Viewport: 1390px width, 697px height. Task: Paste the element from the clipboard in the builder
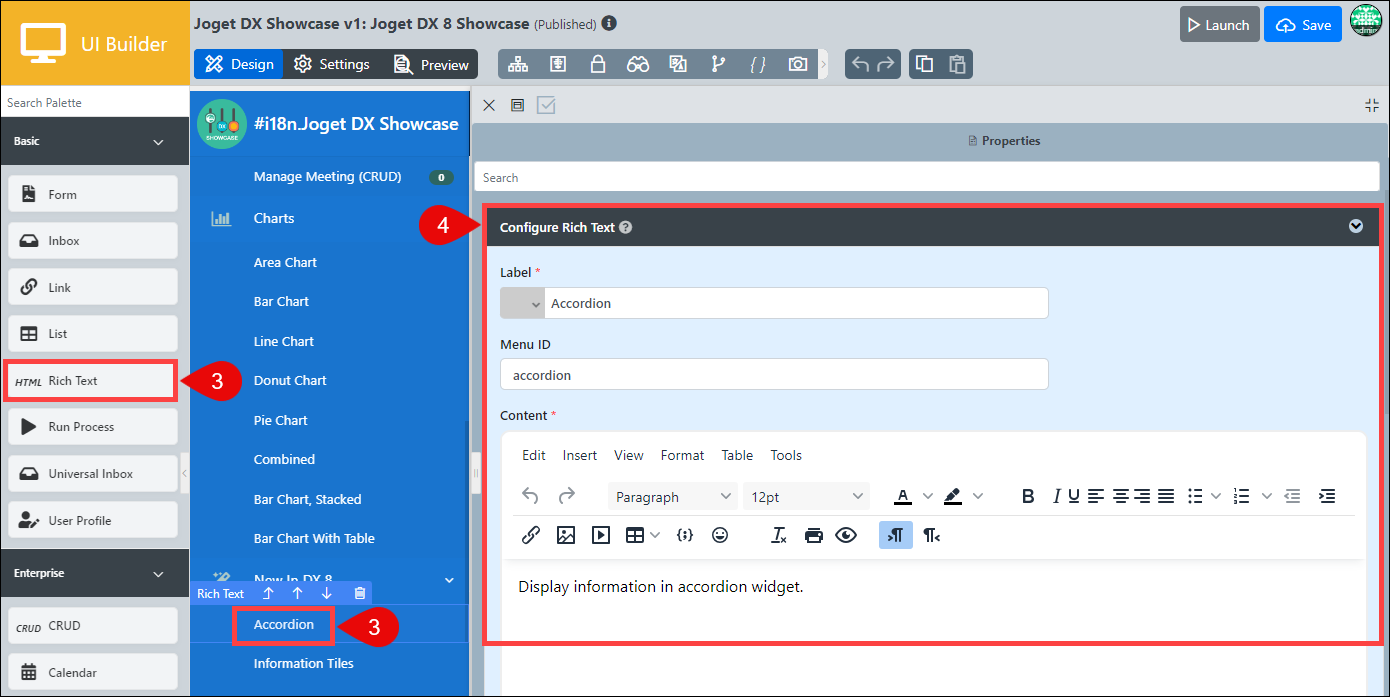tap(957, 64)
